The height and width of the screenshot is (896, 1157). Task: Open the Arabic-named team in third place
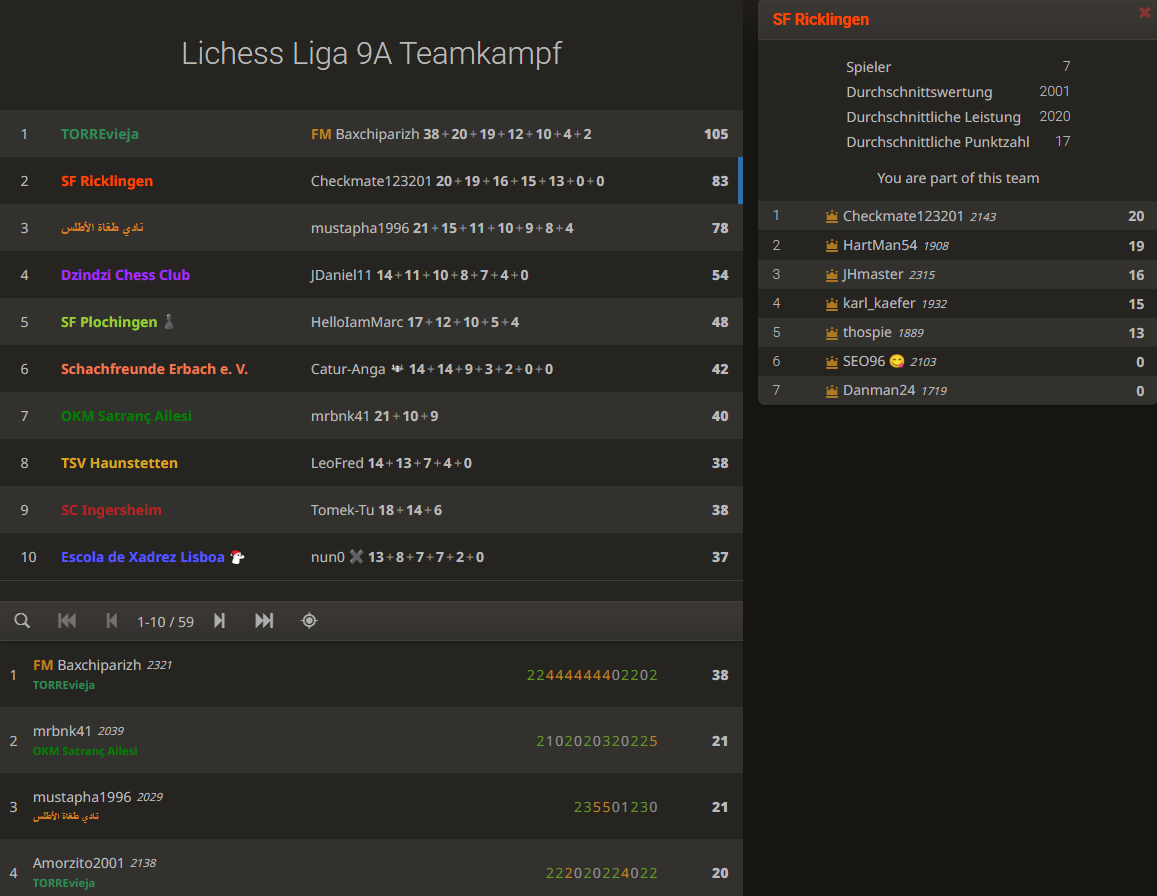(102, 228)
